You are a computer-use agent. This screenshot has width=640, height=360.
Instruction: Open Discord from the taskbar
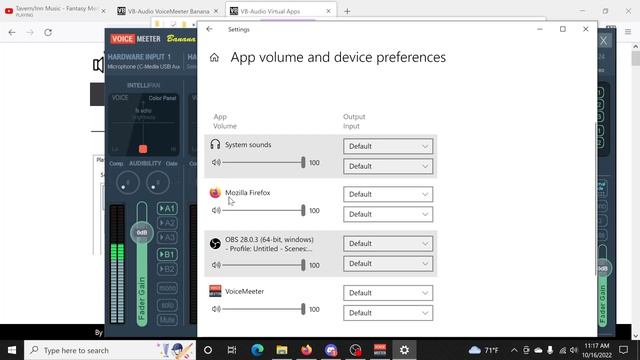(331, 350)
